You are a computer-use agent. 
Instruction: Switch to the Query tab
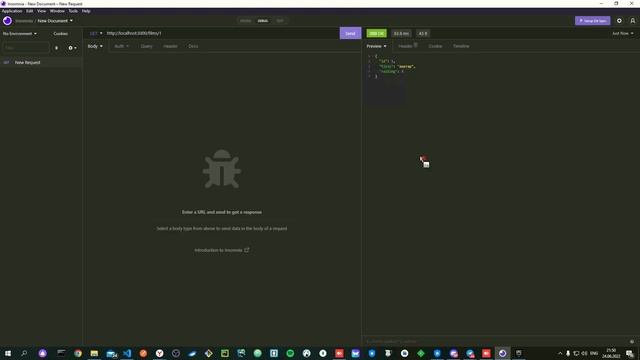[147, 46]
